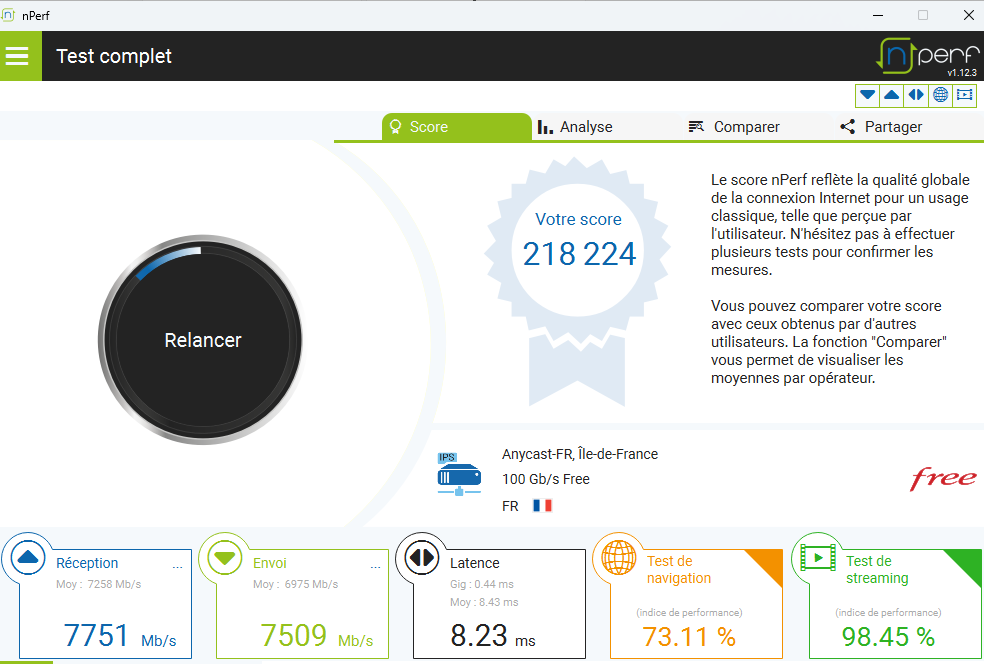Select the latency test icon
Screen dimensions: 984x664
tap(916, 95)
